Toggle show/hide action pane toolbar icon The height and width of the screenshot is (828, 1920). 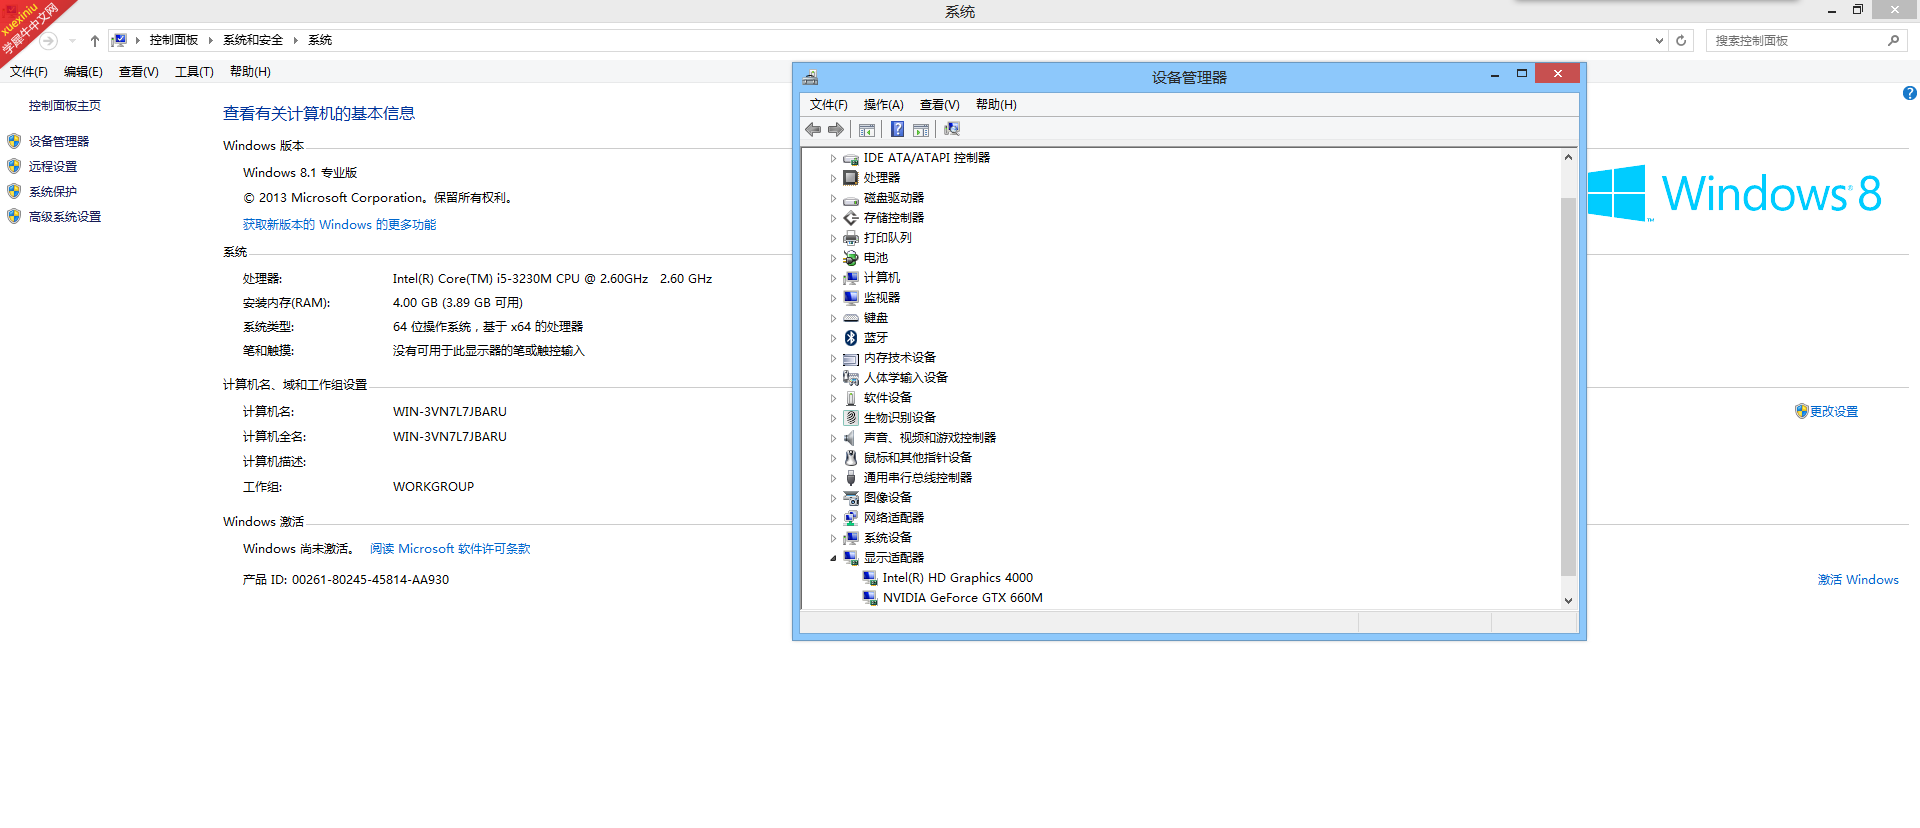click(921, 130)
